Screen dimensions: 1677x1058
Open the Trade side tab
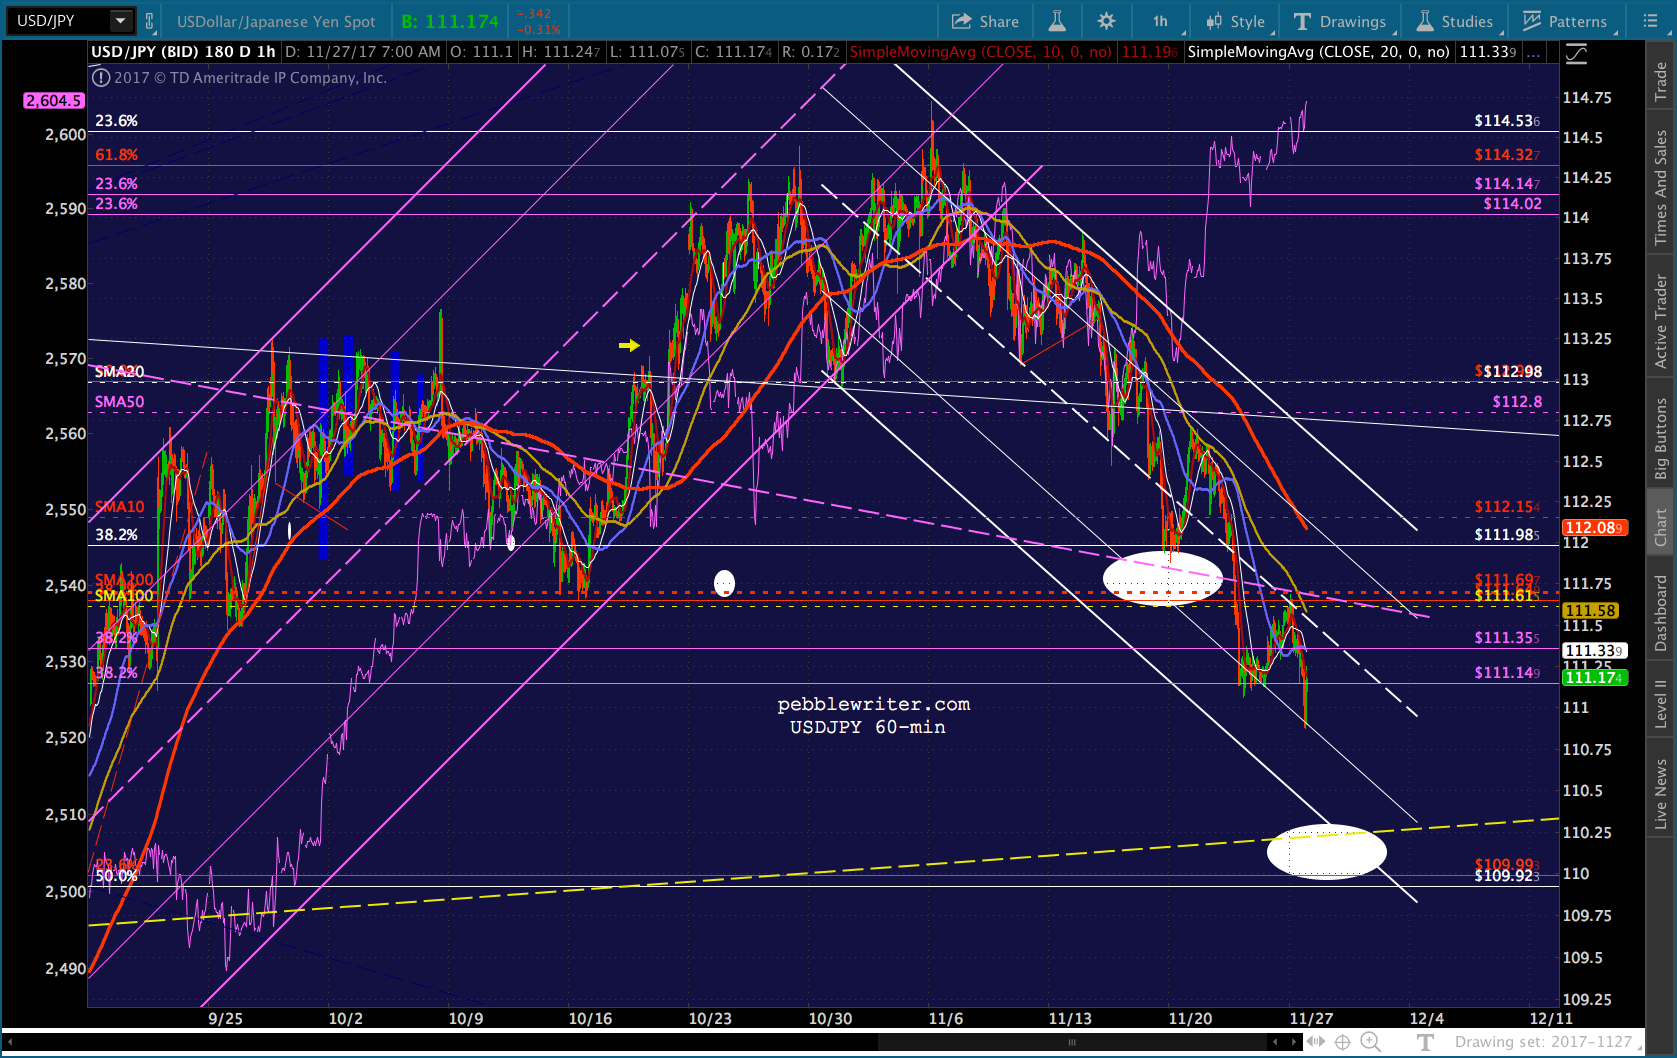[x=1661, y=82]
